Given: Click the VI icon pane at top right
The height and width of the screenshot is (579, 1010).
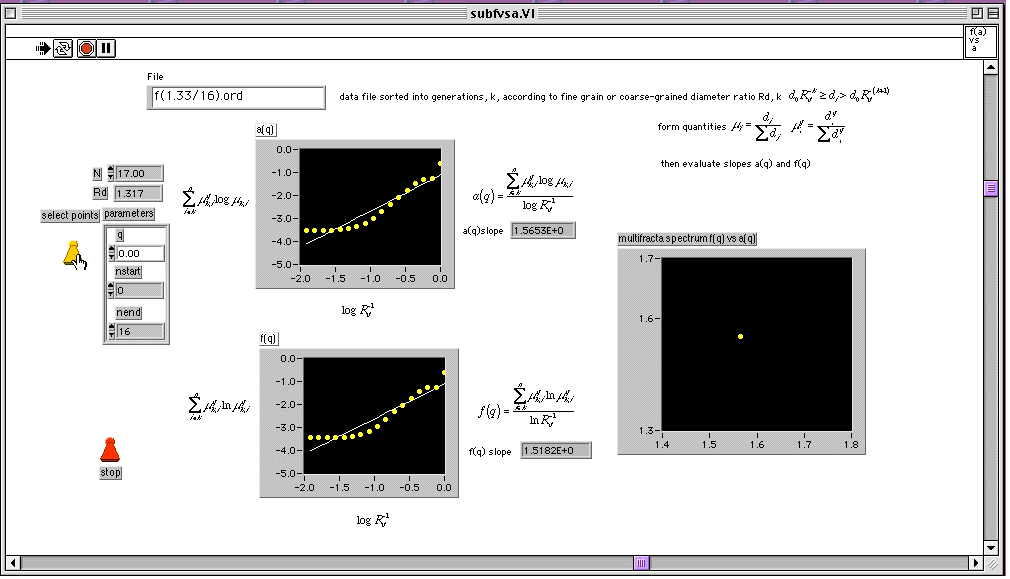Looking at the screenshot, I should 978,39.
